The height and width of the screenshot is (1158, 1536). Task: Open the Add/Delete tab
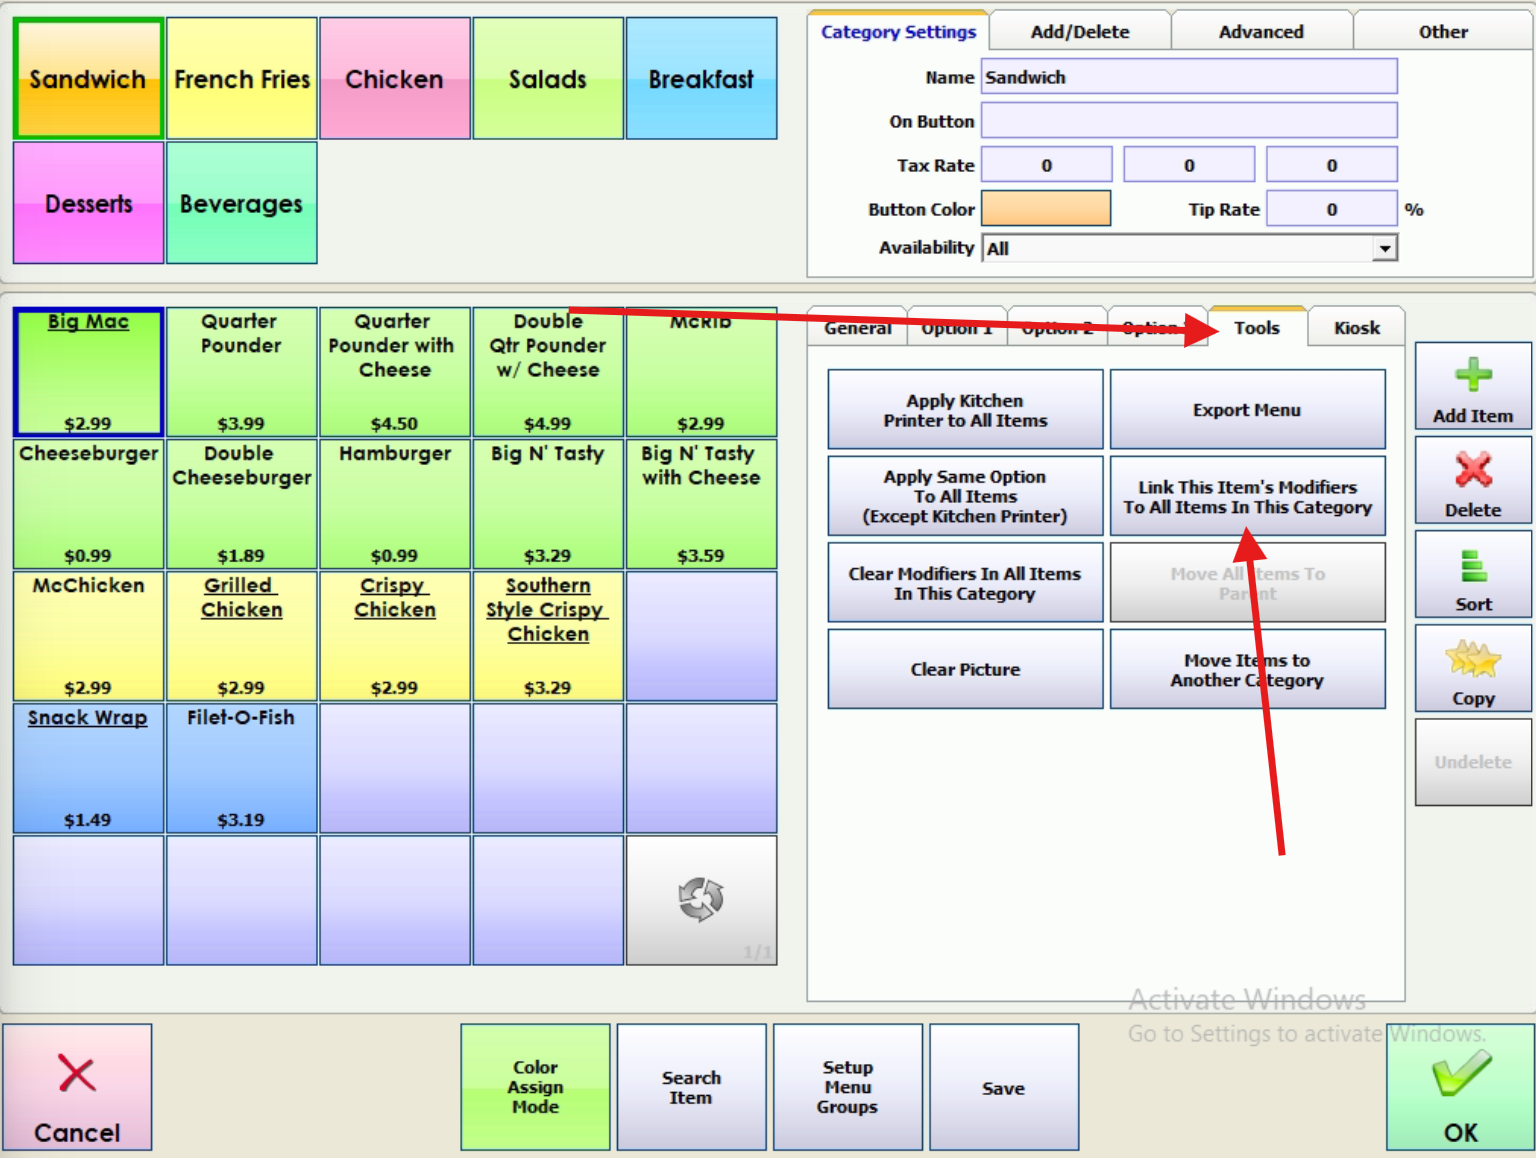click(x=1080, y=31)
